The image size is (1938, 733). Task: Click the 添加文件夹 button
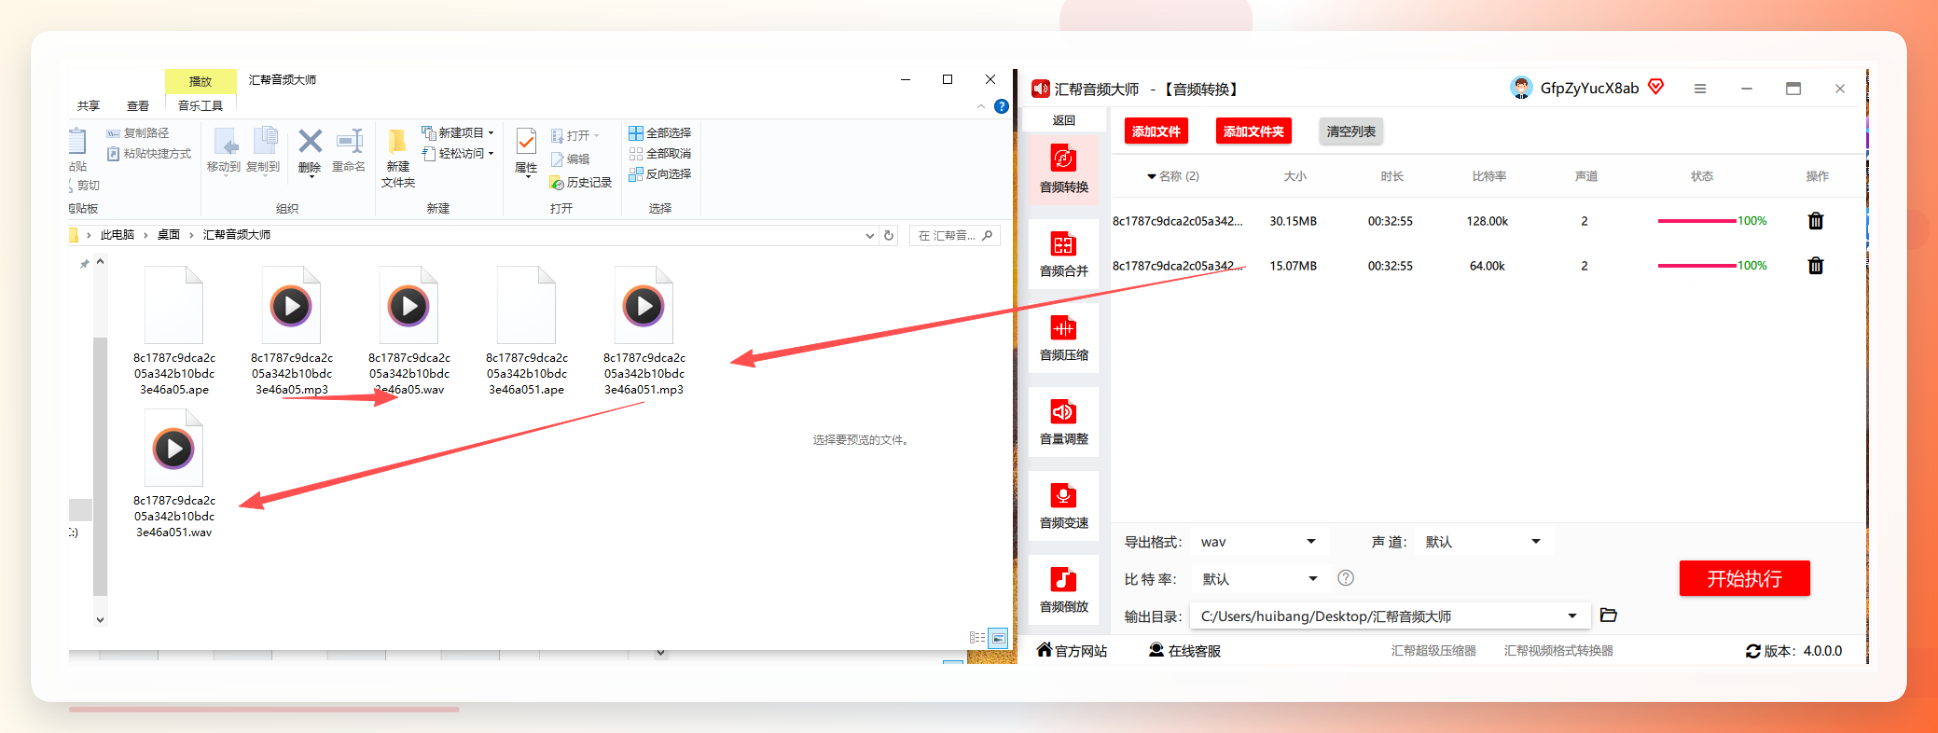point(1253,131)
